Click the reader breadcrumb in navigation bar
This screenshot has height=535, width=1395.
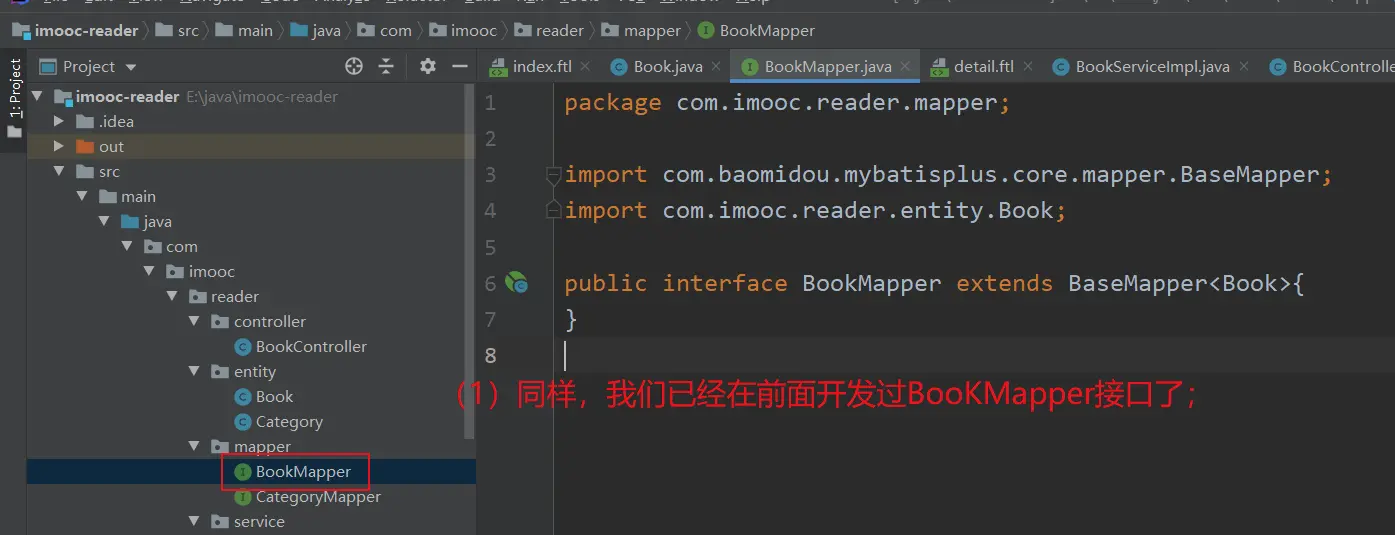click(559, 31)
